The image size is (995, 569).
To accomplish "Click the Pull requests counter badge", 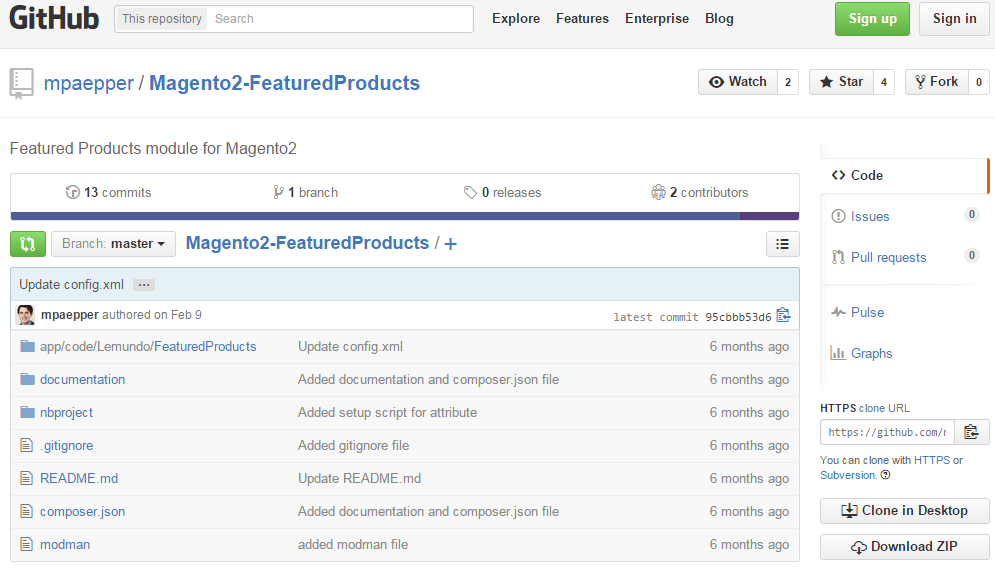I will click(972, 256).
